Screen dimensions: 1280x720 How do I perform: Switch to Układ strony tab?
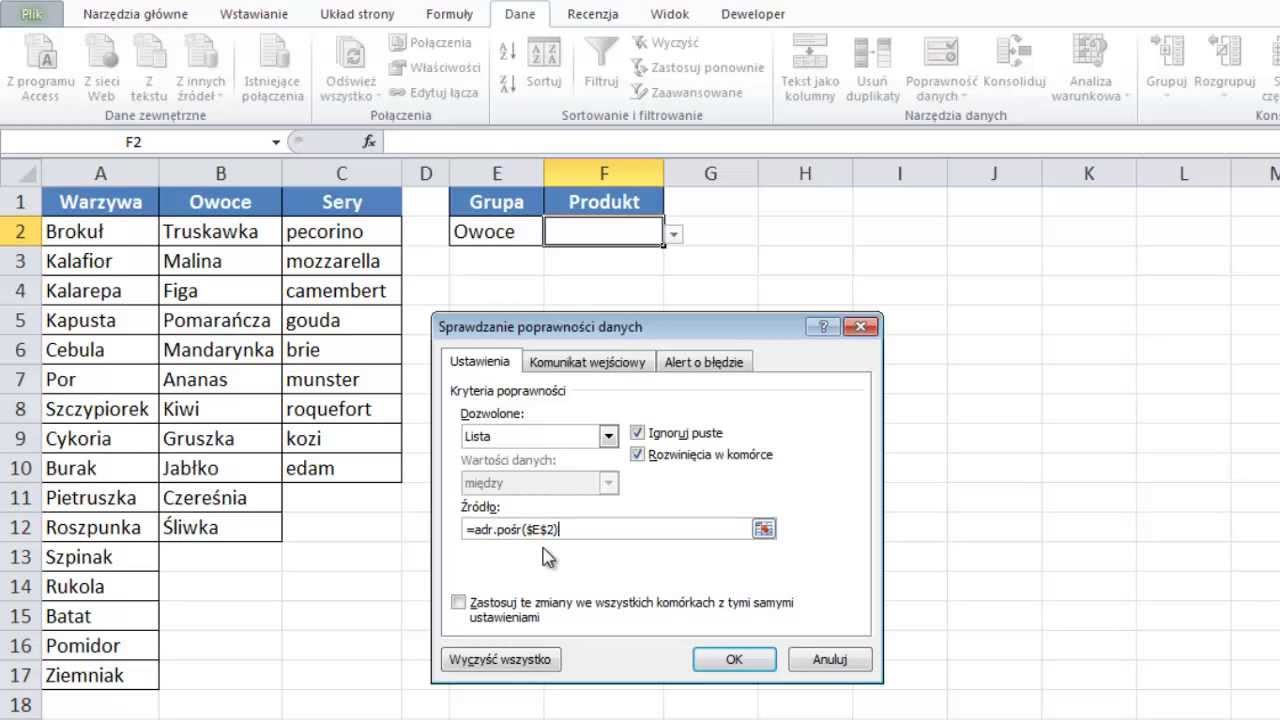click(357, 14)
